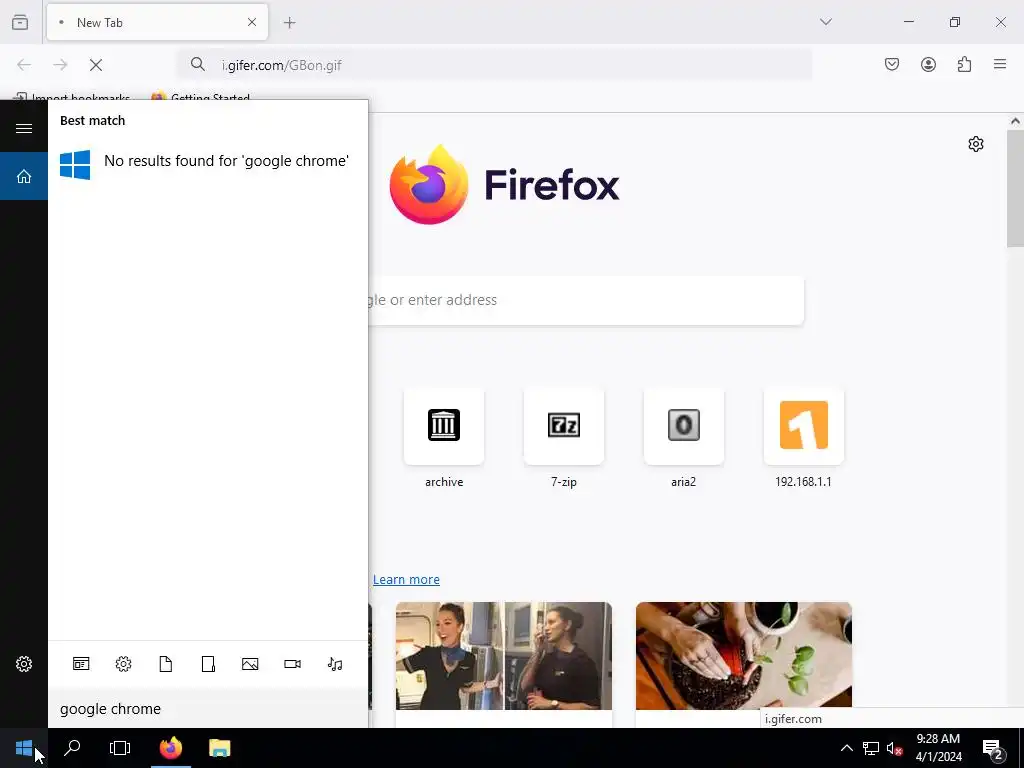
Task: Click the address bar search icon
Action: 198,64
